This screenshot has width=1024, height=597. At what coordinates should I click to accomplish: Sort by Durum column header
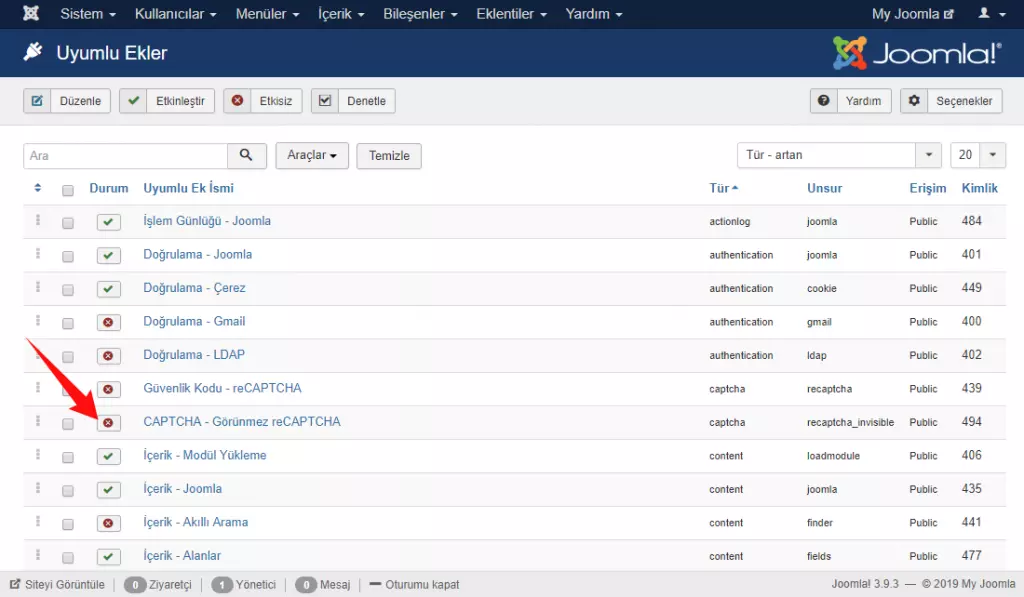(x=108, y=188)
